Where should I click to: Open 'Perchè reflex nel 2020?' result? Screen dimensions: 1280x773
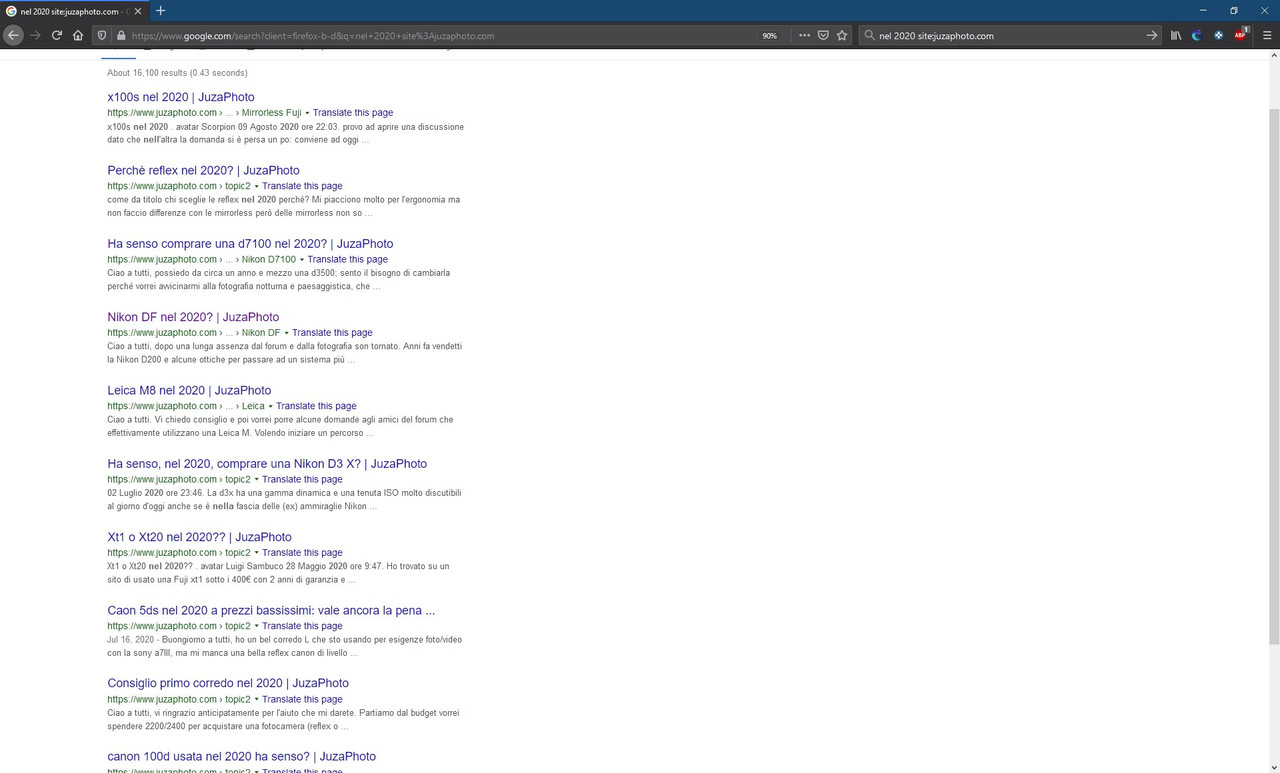click(203, 170)
